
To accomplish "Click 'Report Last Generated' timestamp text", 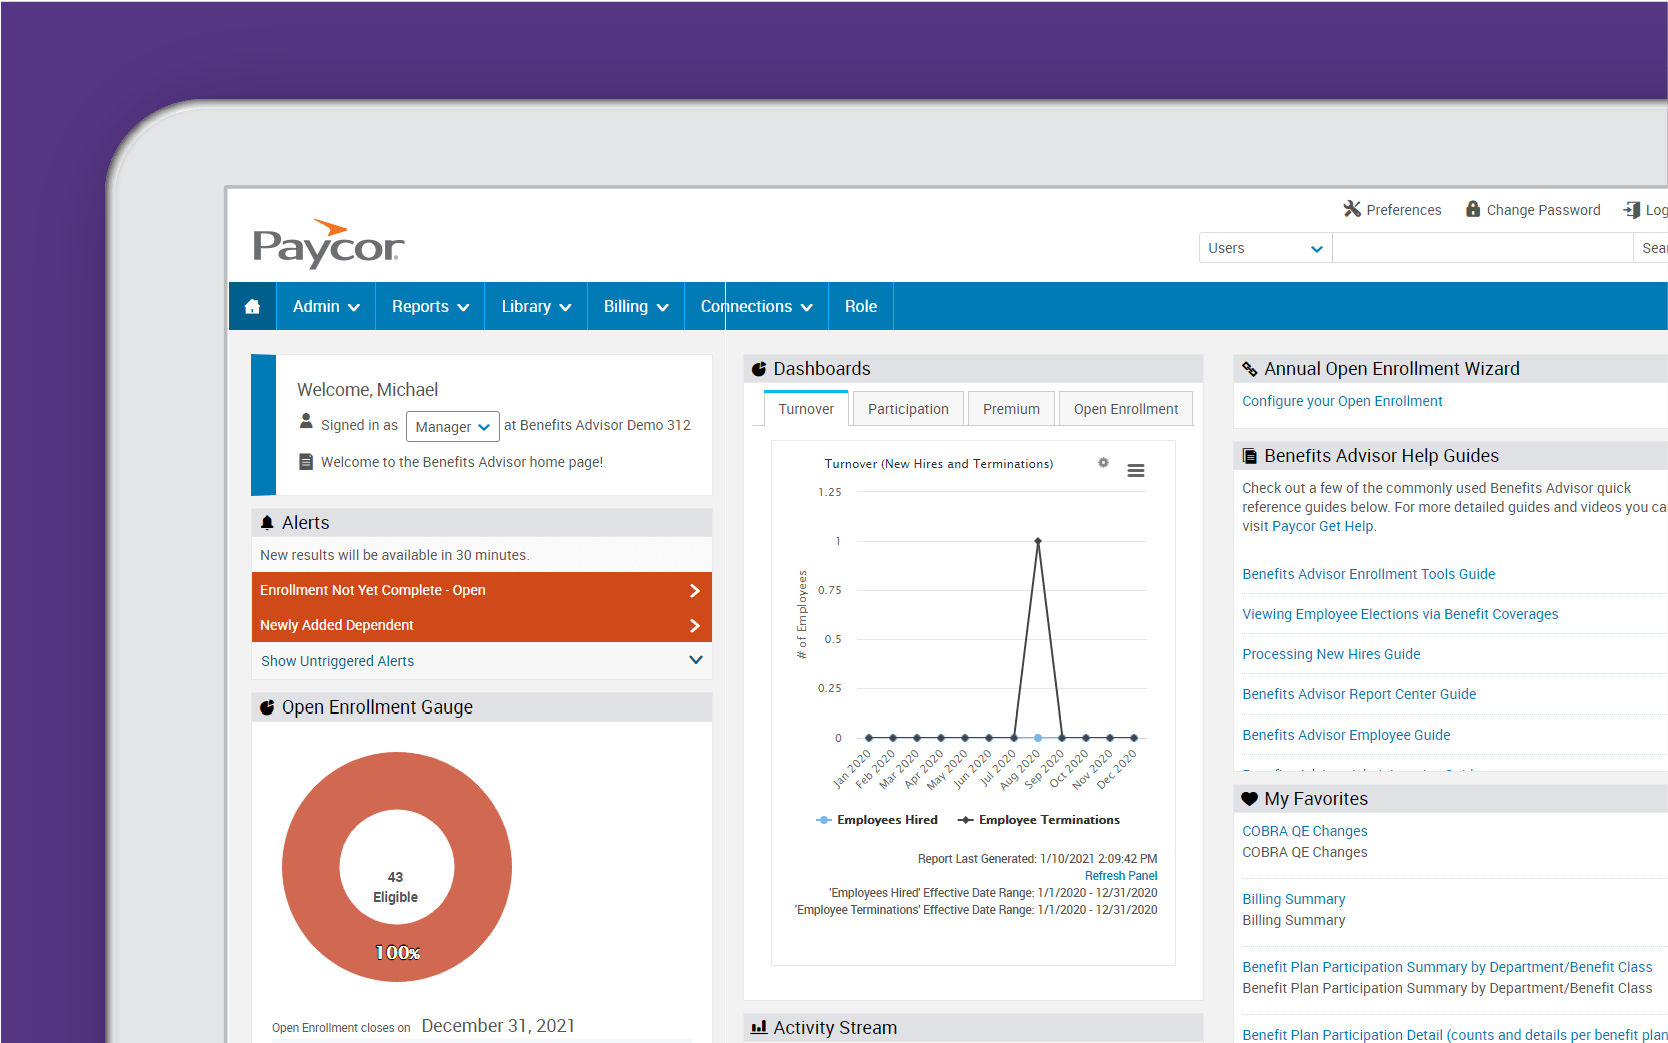I will tap(1037, 859).
